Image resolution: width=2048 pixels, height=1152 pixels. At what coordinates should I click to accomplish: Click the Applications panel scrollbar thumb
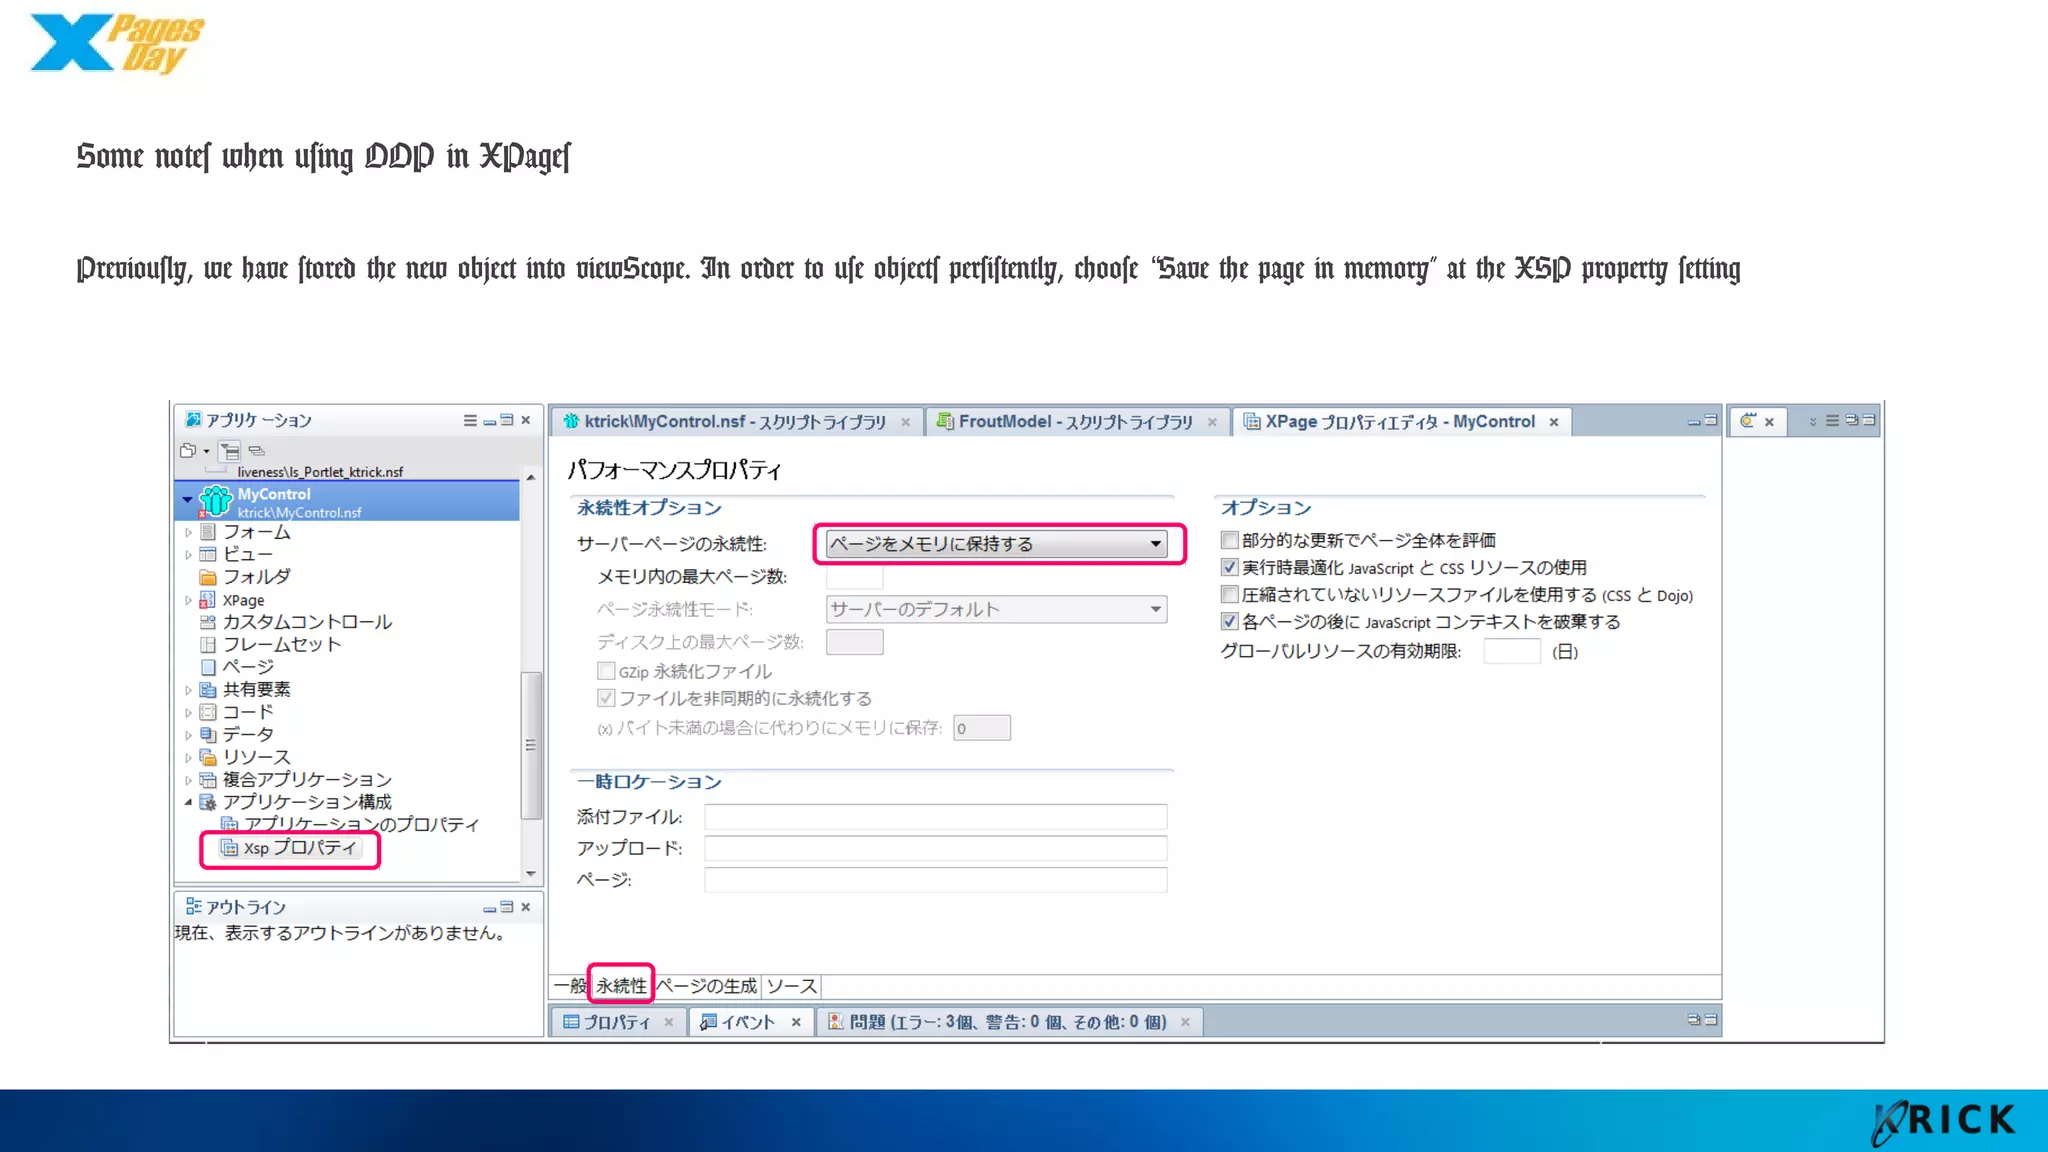pyautogui.click(x=531, y=745)
